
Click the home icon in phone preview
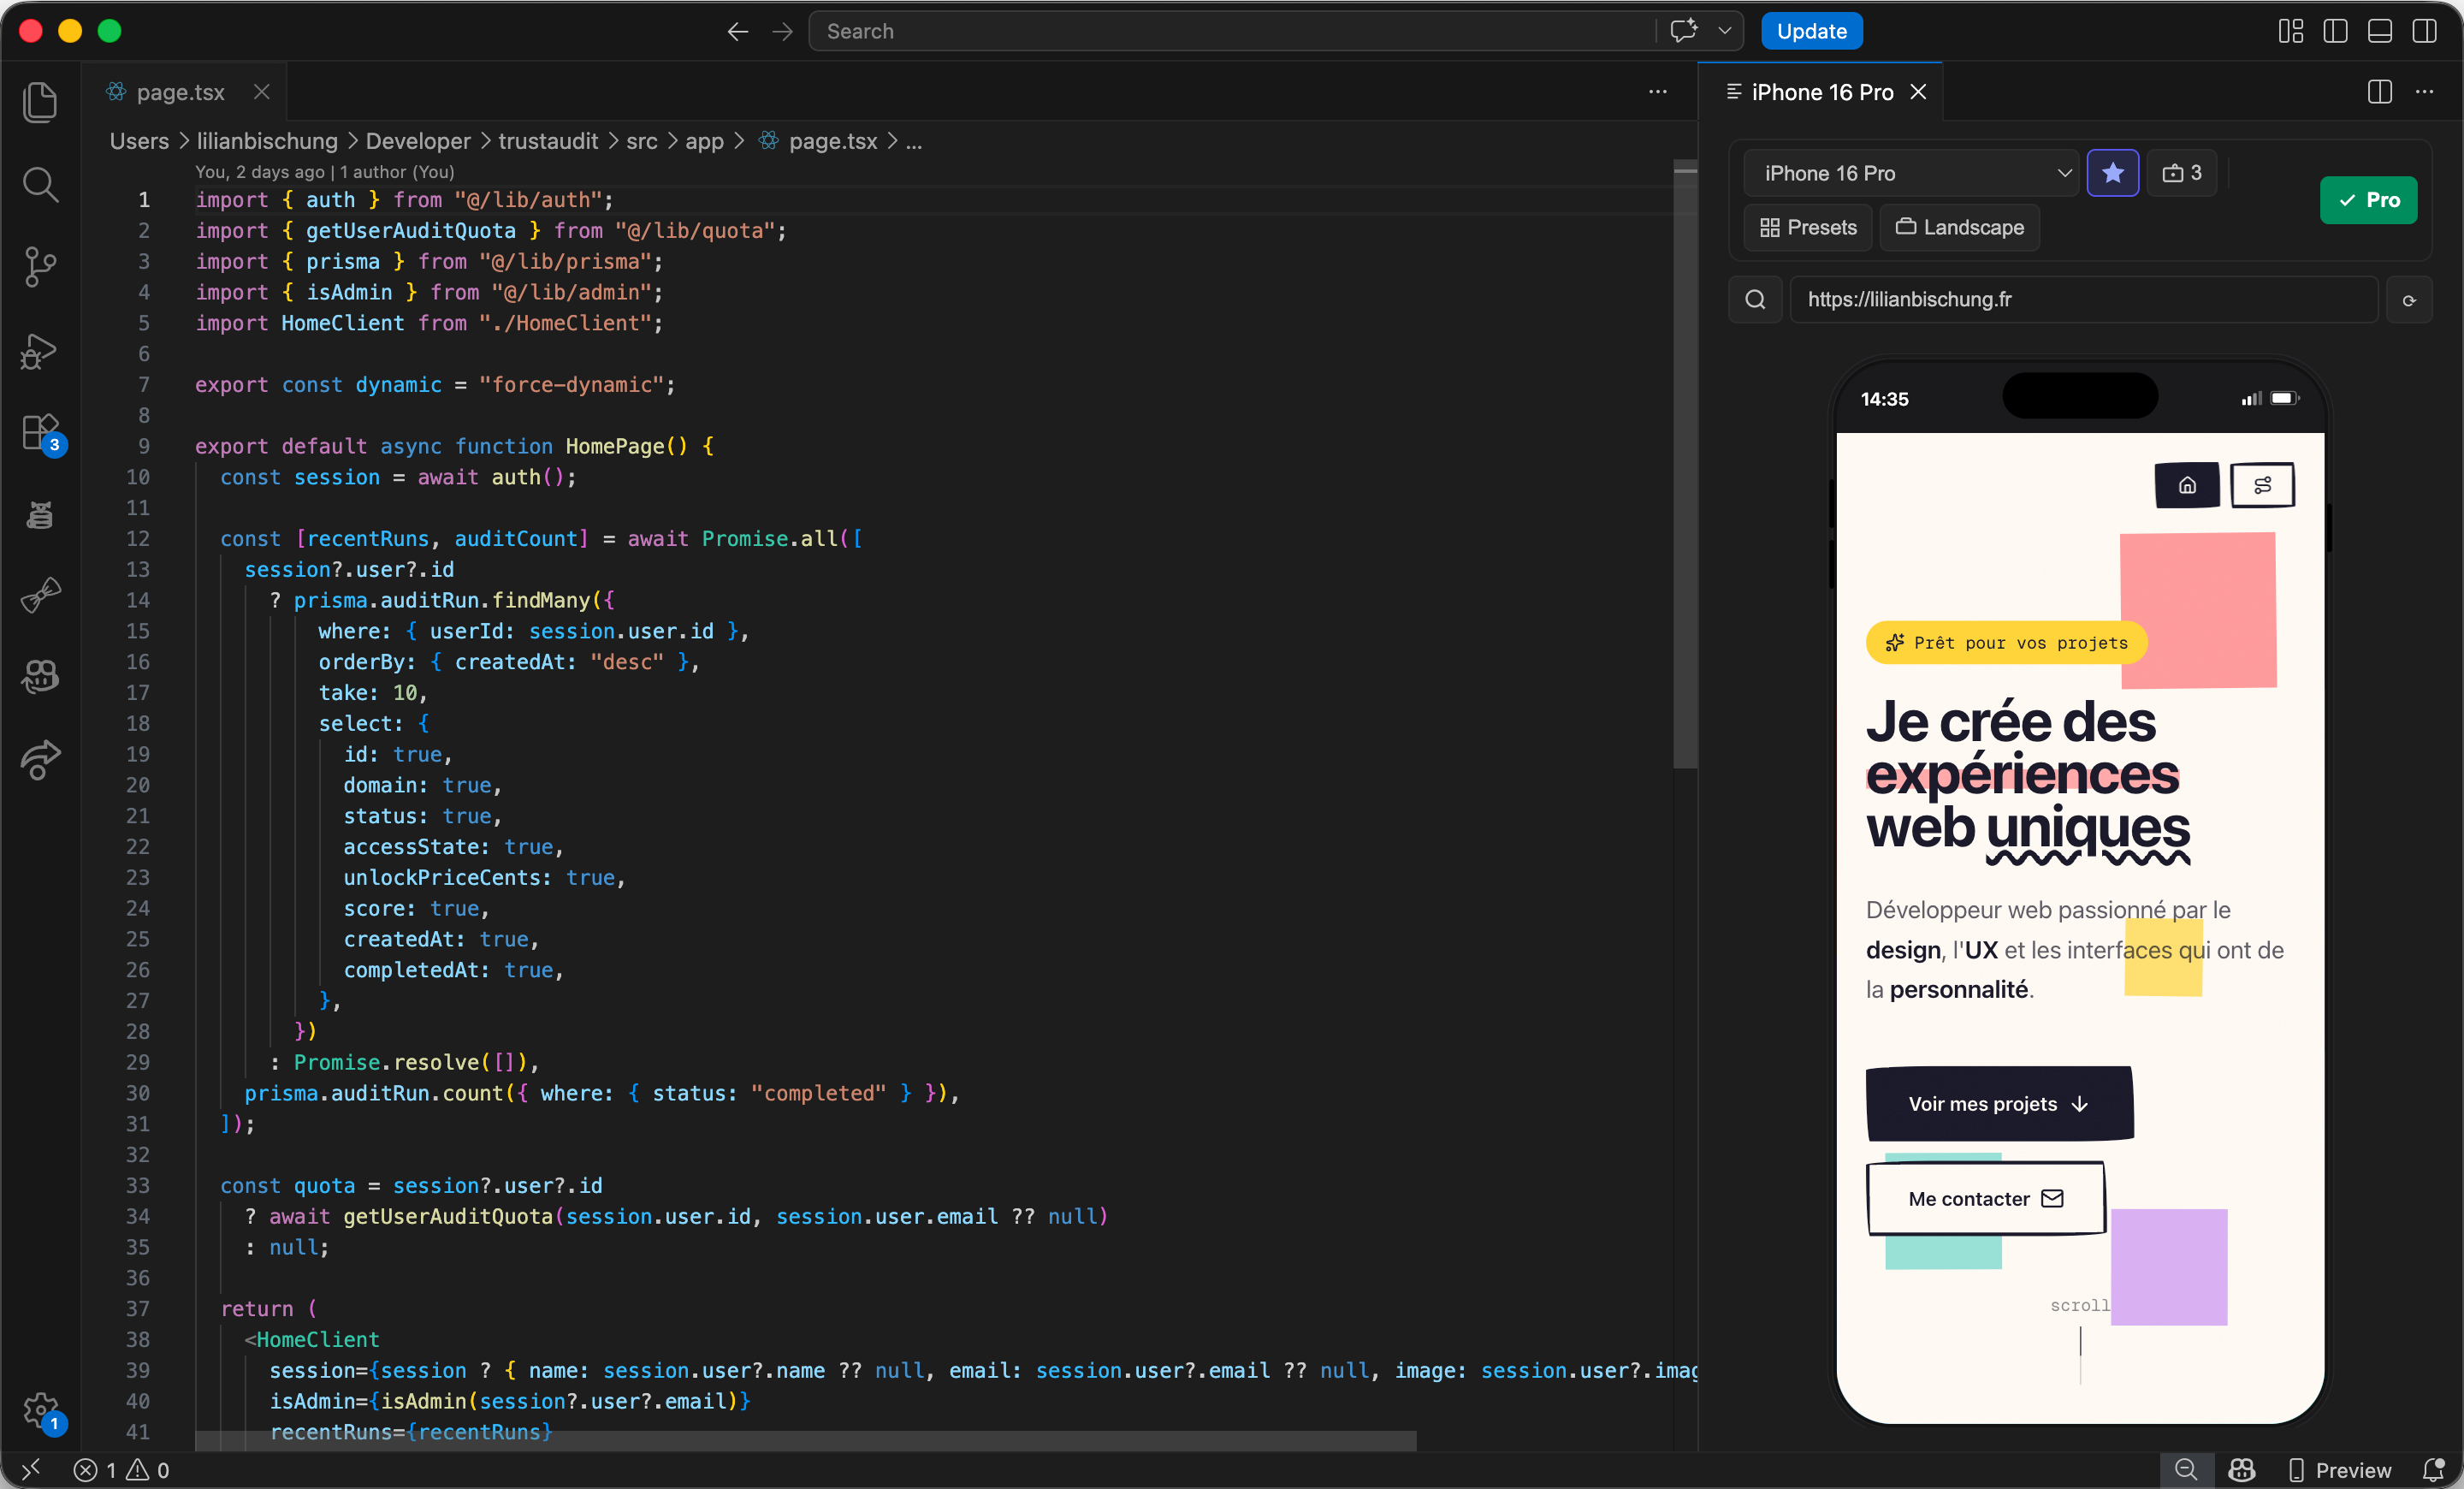[2187, 485]
